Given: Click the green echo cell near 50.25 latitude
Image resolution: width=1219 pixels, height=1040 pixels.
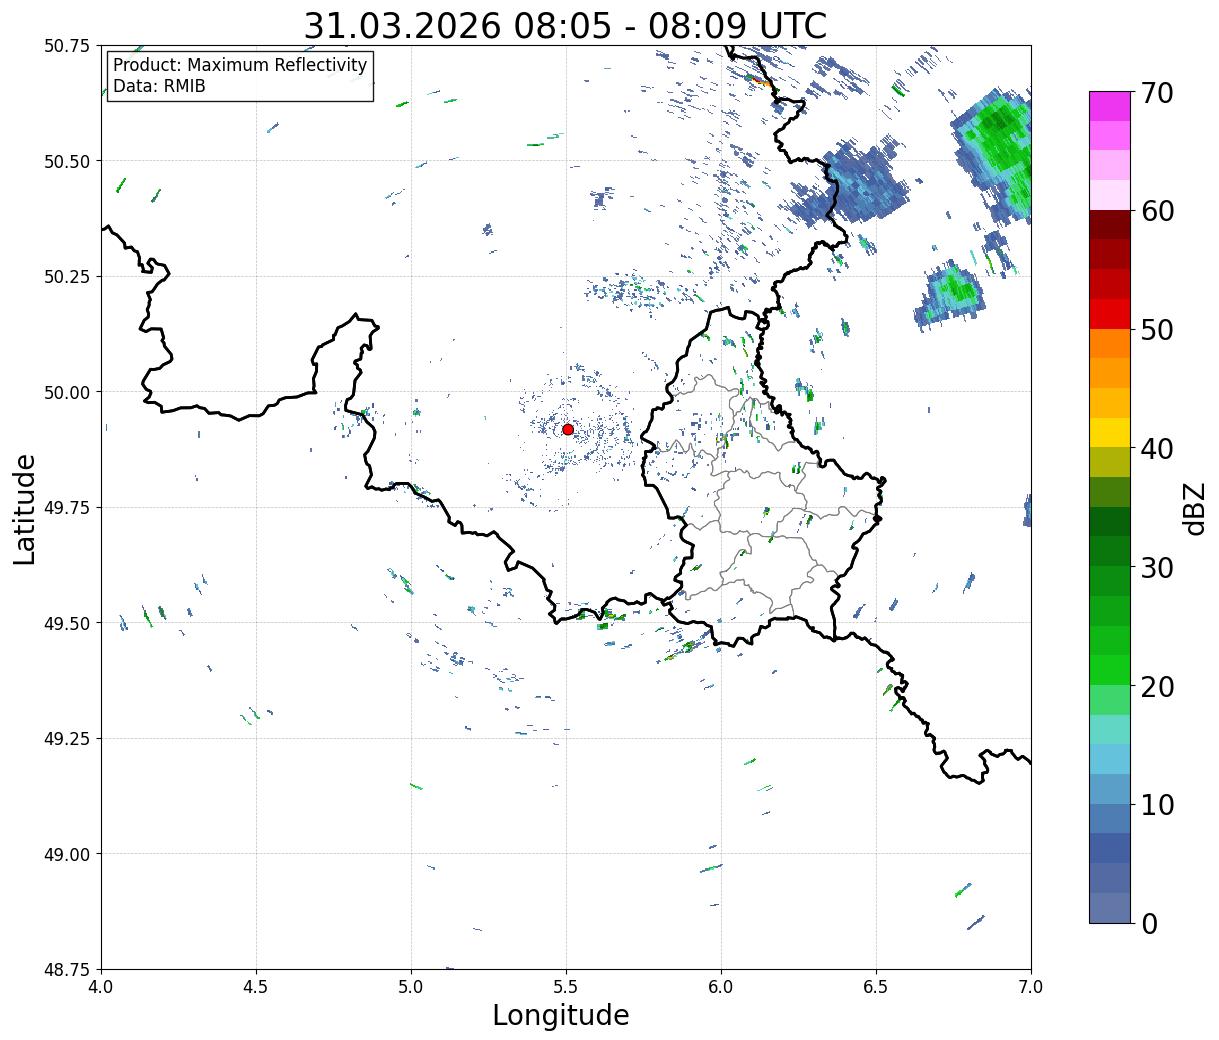Looking at the screenshot, I should (952, 291).
